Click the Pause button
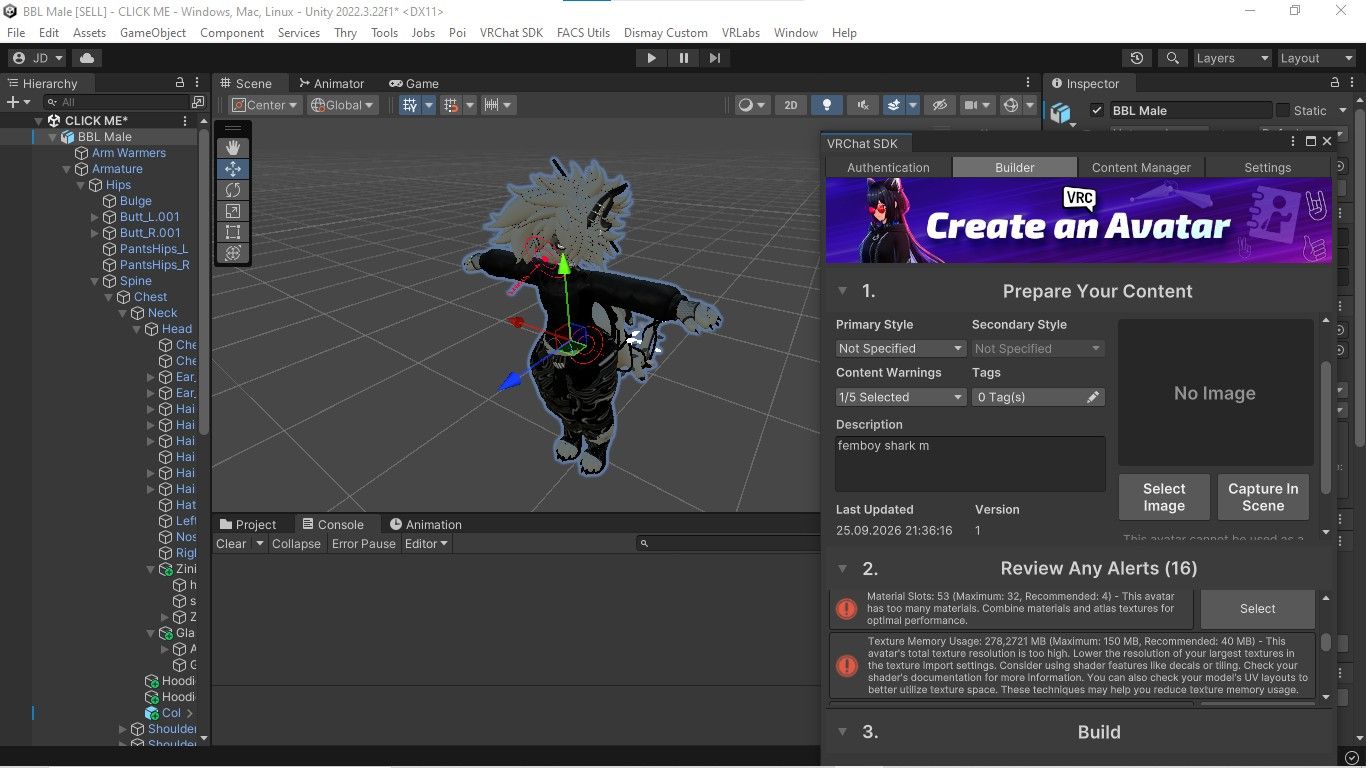 [683, 58]
